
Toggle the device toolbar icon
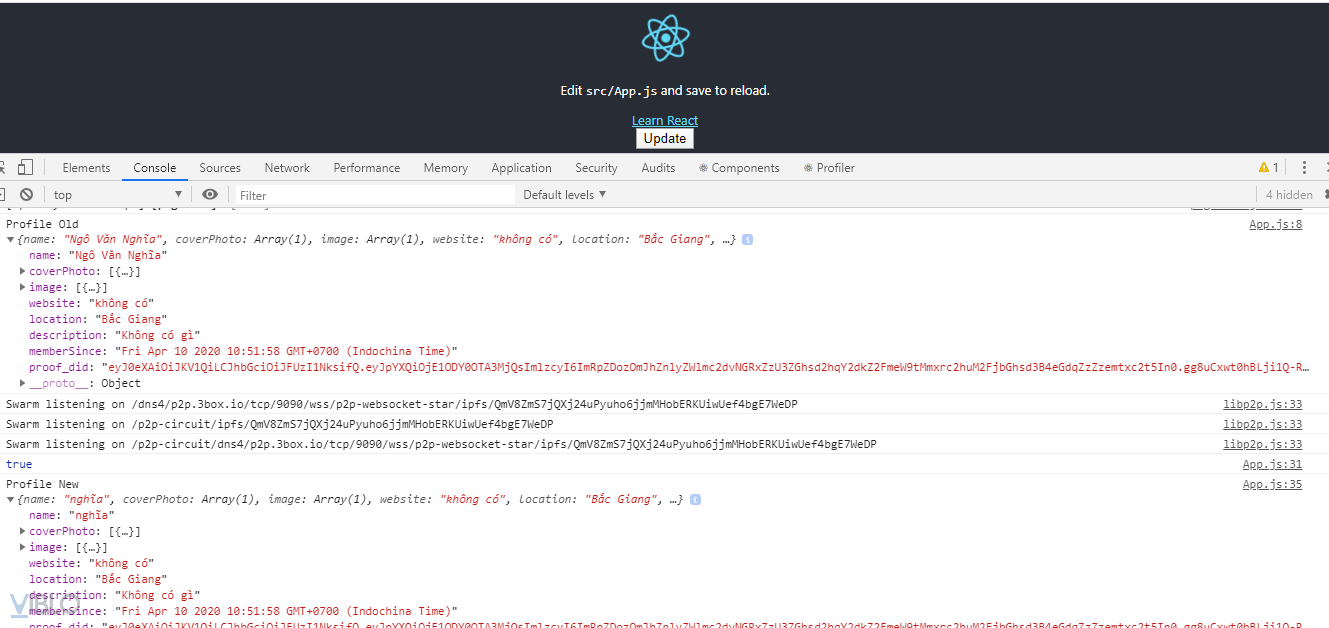26,168
